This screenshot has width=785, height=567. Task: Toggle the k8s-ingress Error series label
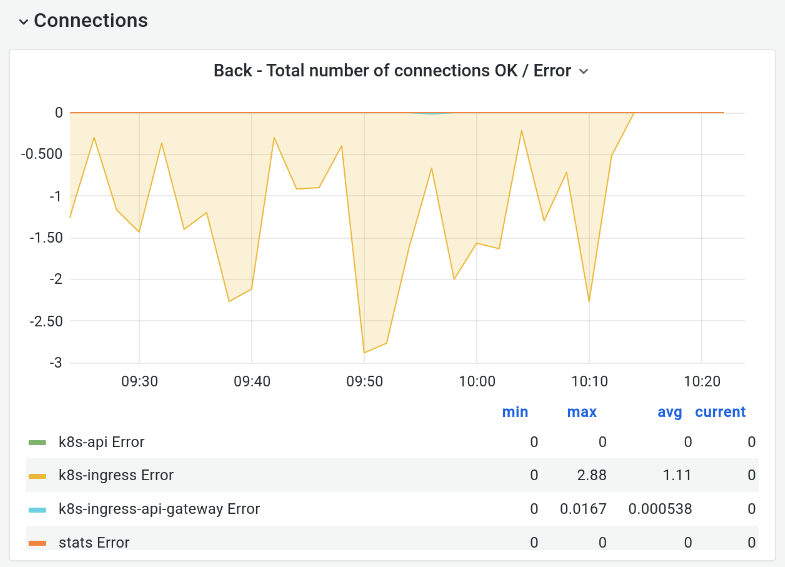point(116,475)
